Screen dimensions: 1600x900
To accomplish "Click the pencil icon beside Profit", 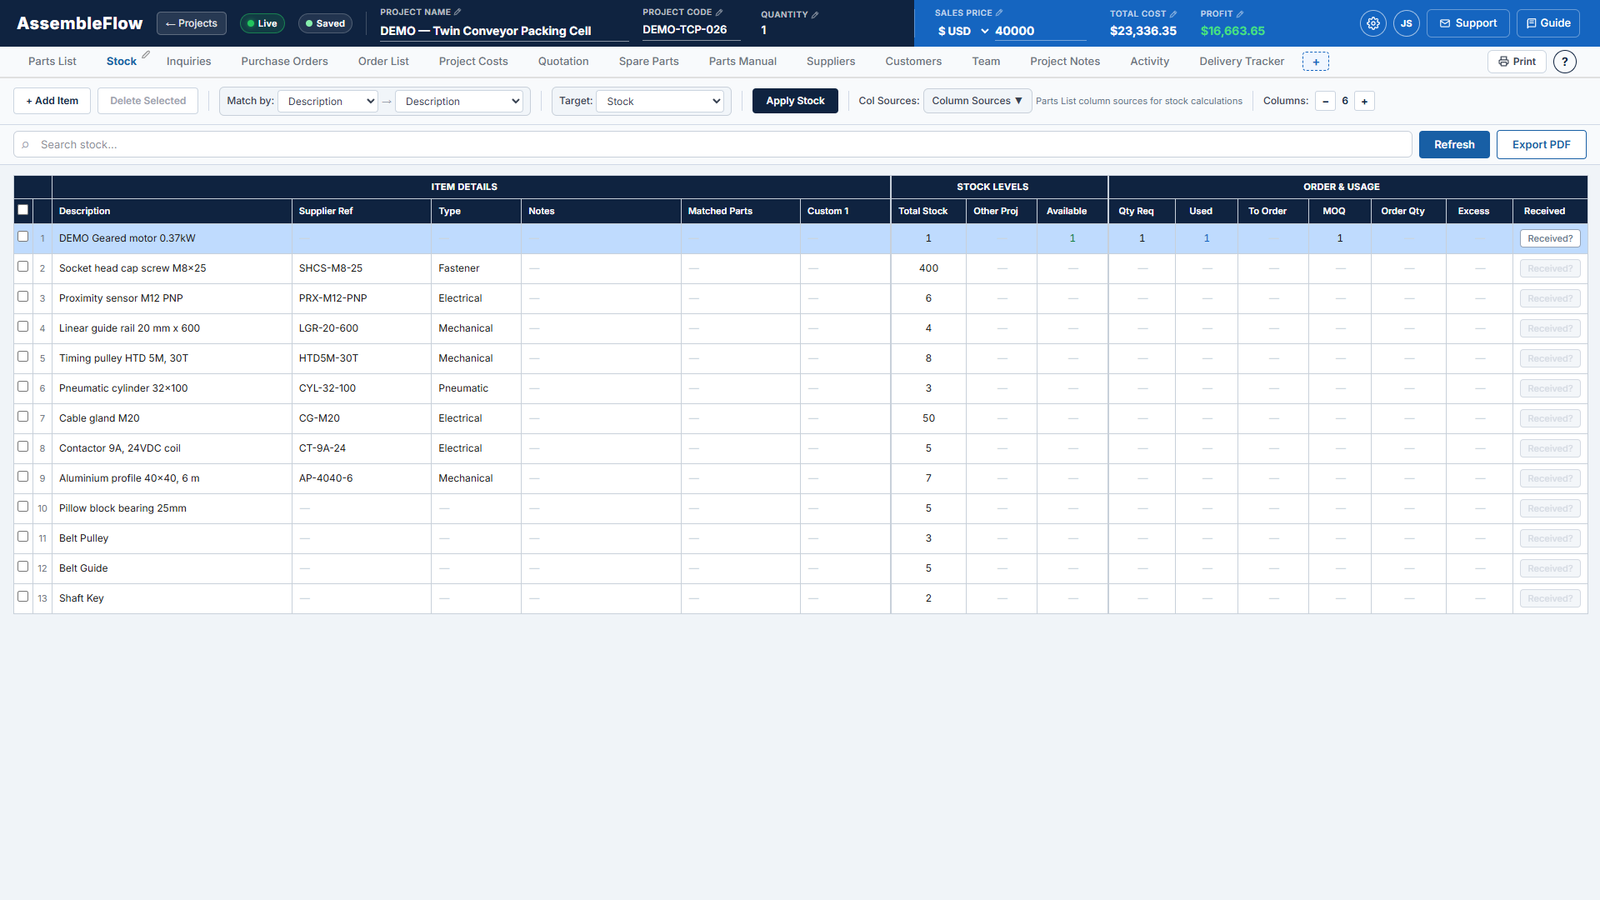I will 1240,14.
